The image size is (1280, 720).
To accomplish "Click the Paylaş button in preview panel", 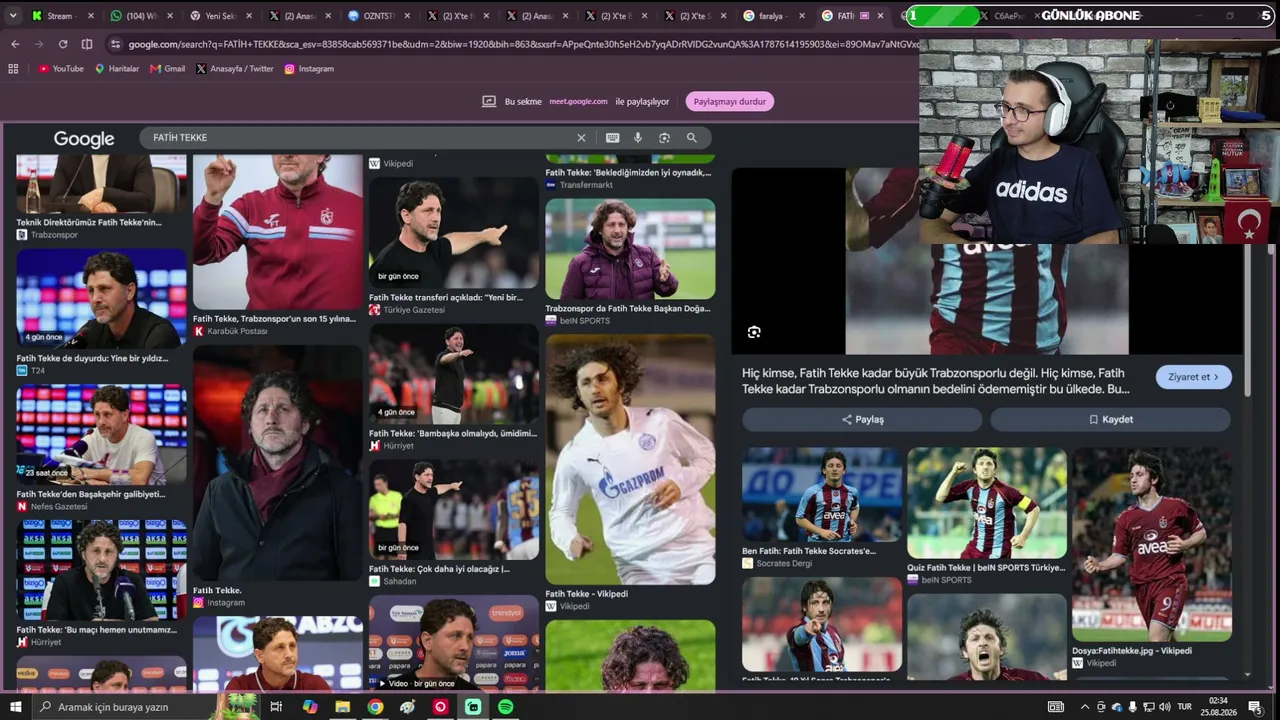I will click(862, 419).
